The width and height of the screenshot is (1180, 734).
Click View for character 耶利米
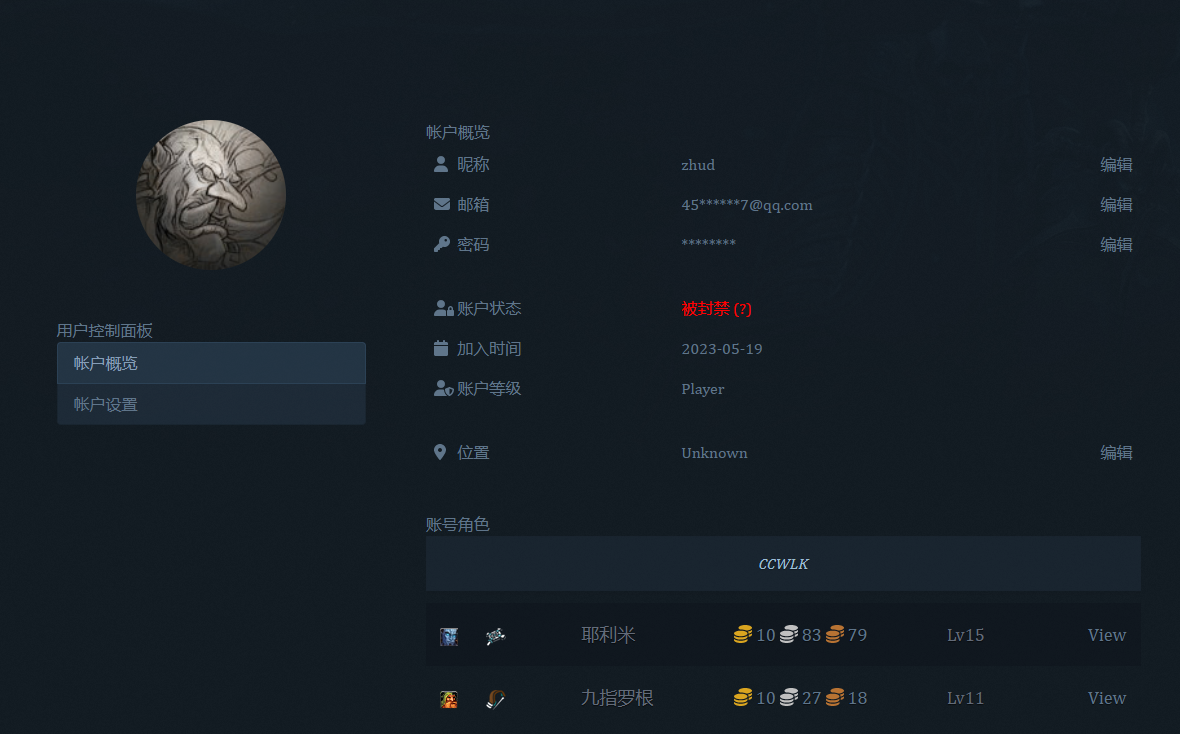tap(1106, 635)
